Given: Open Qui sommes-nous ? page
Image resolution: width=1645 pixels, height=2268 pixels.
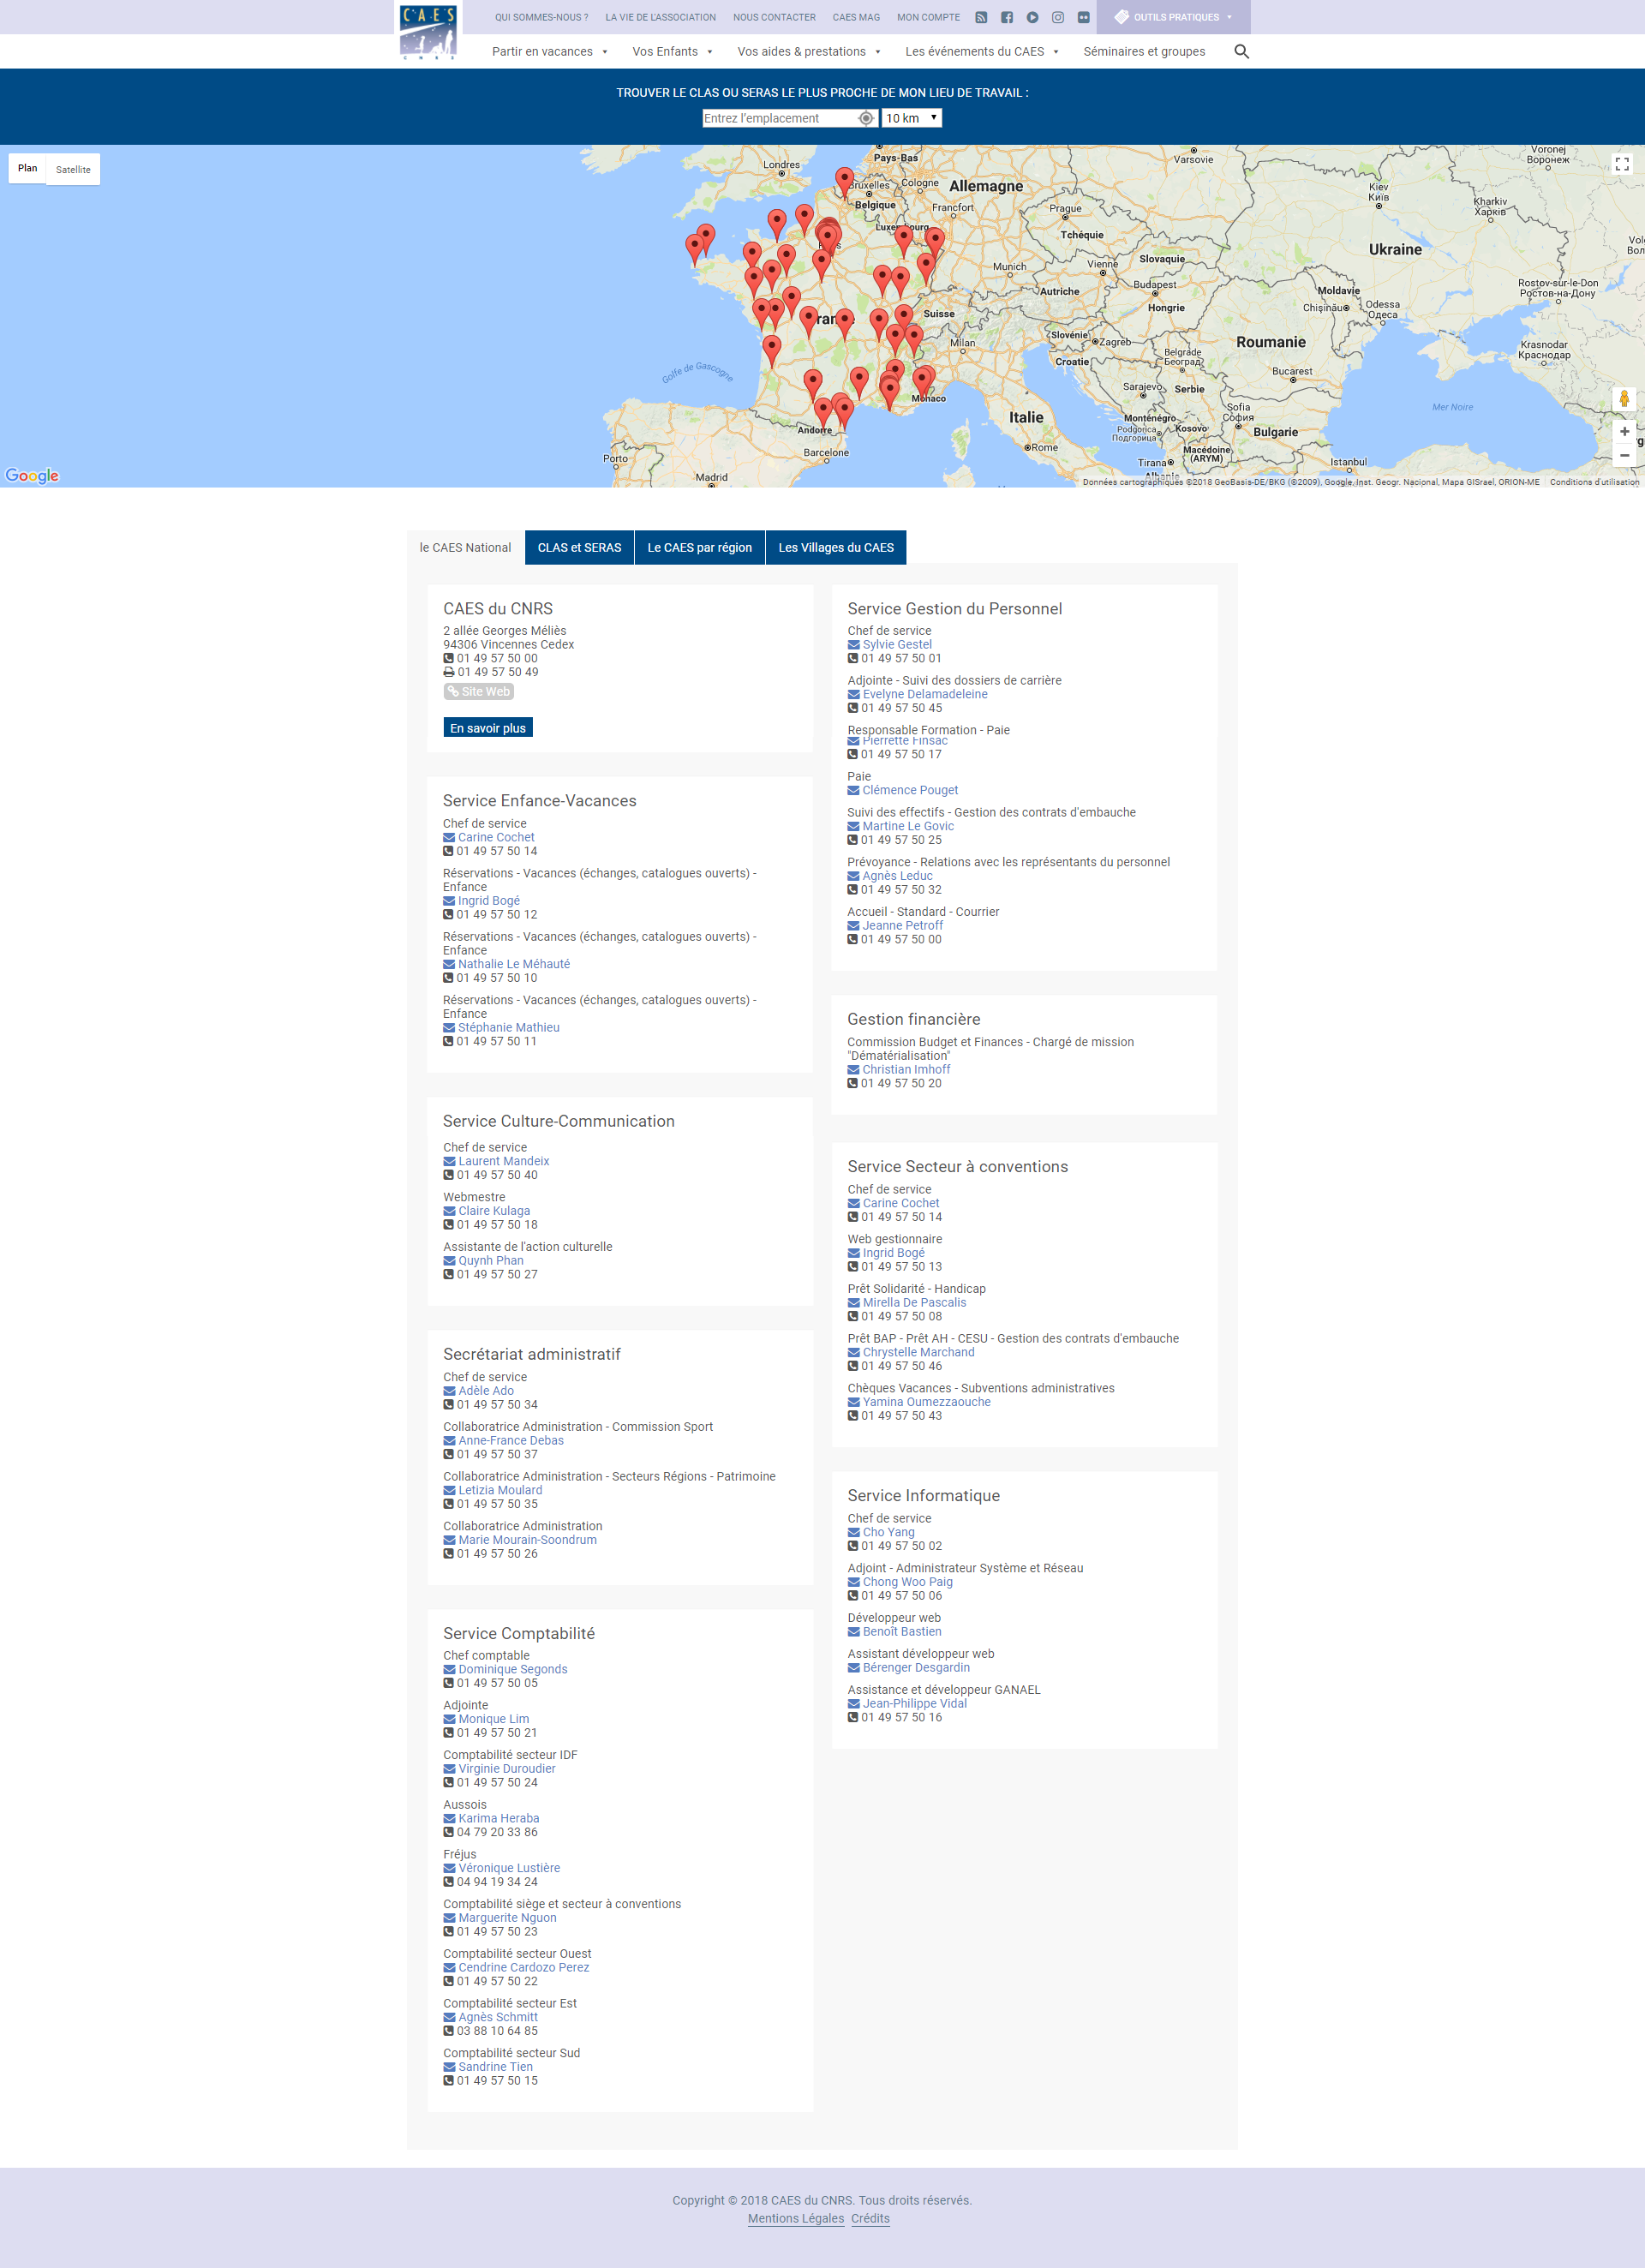Looking at the screenshot, I should (541, 17).
